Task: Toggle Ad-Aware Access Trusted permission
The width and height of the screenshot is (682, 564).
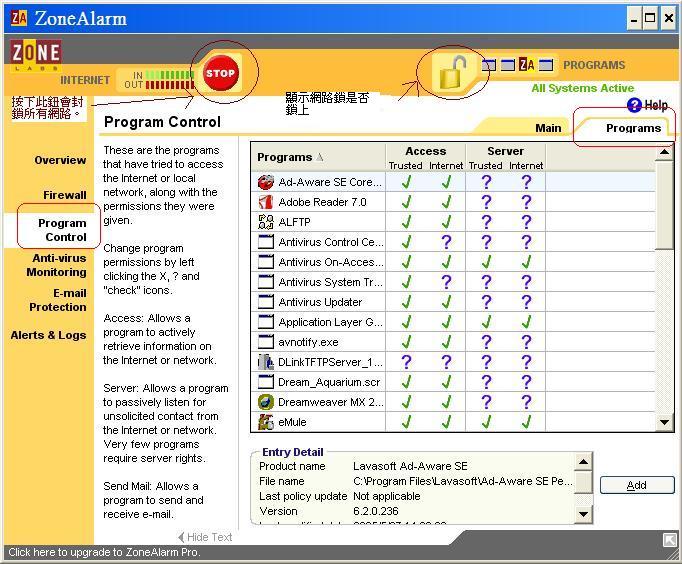Action: [406, 182]
